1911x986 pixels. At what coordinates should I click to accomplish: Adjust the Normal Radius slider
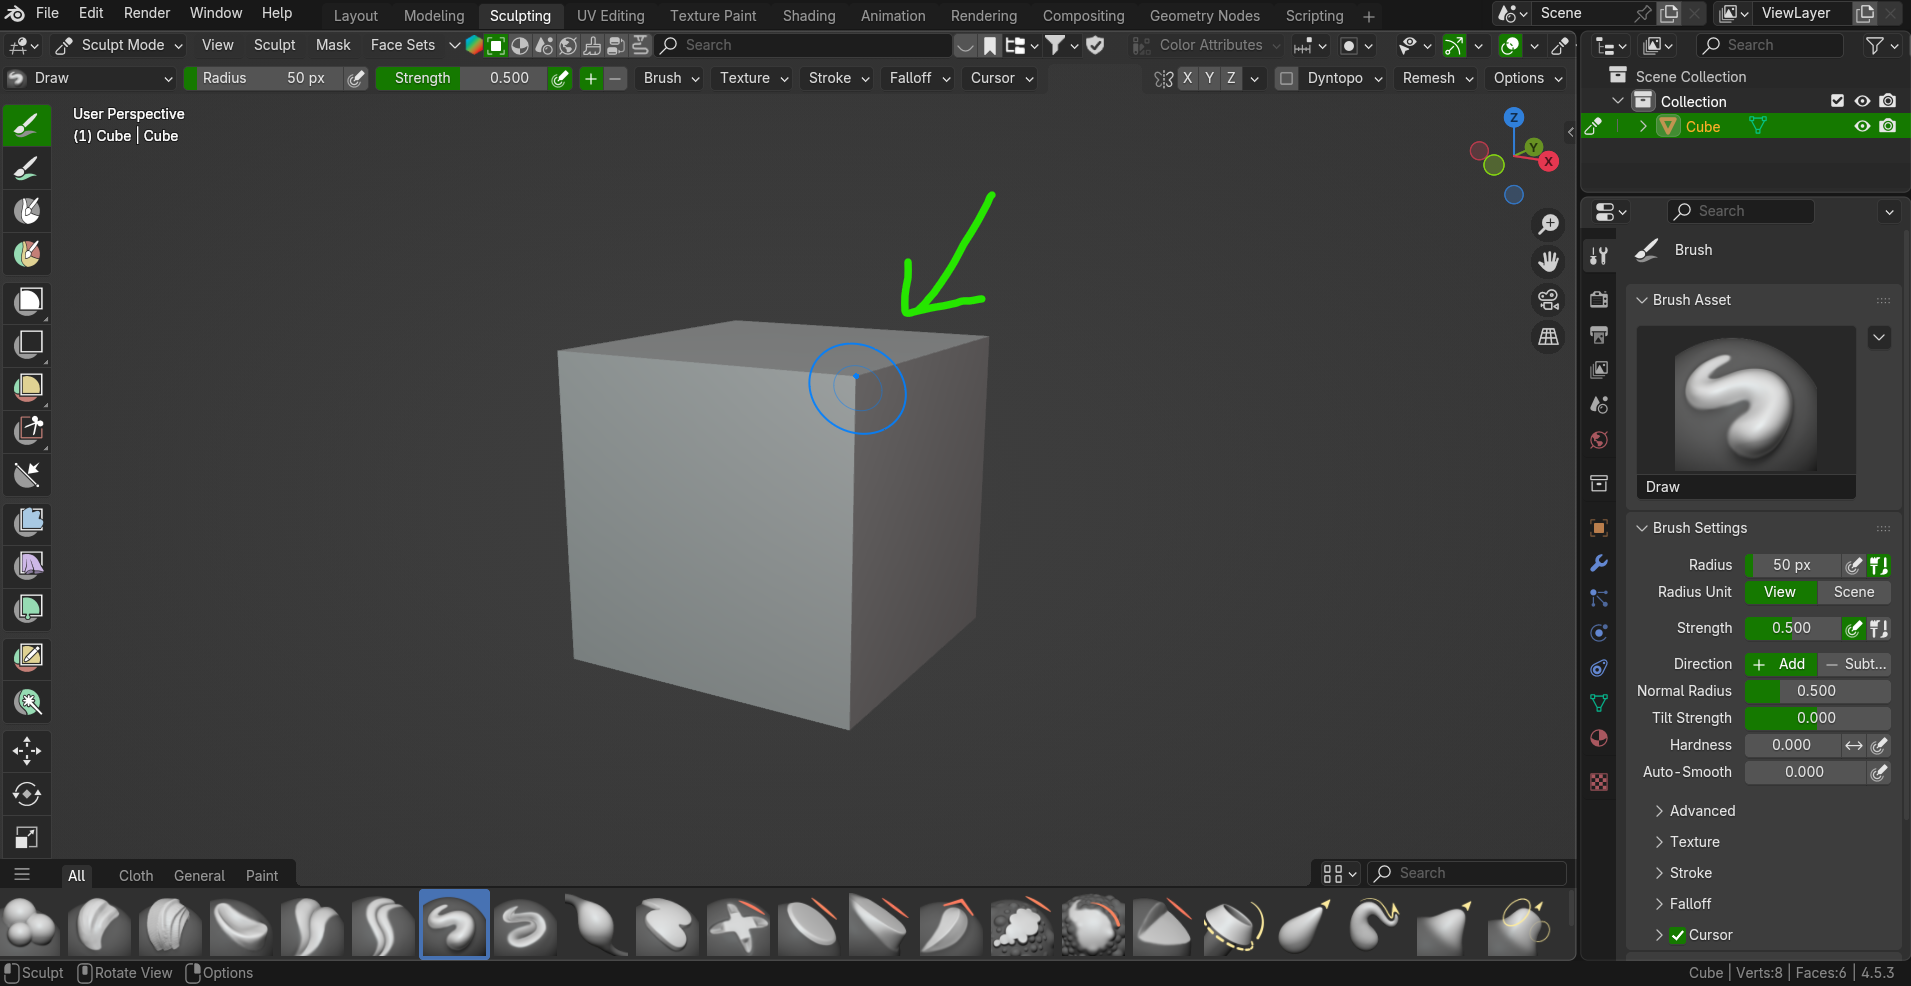tap(1817, 691)
